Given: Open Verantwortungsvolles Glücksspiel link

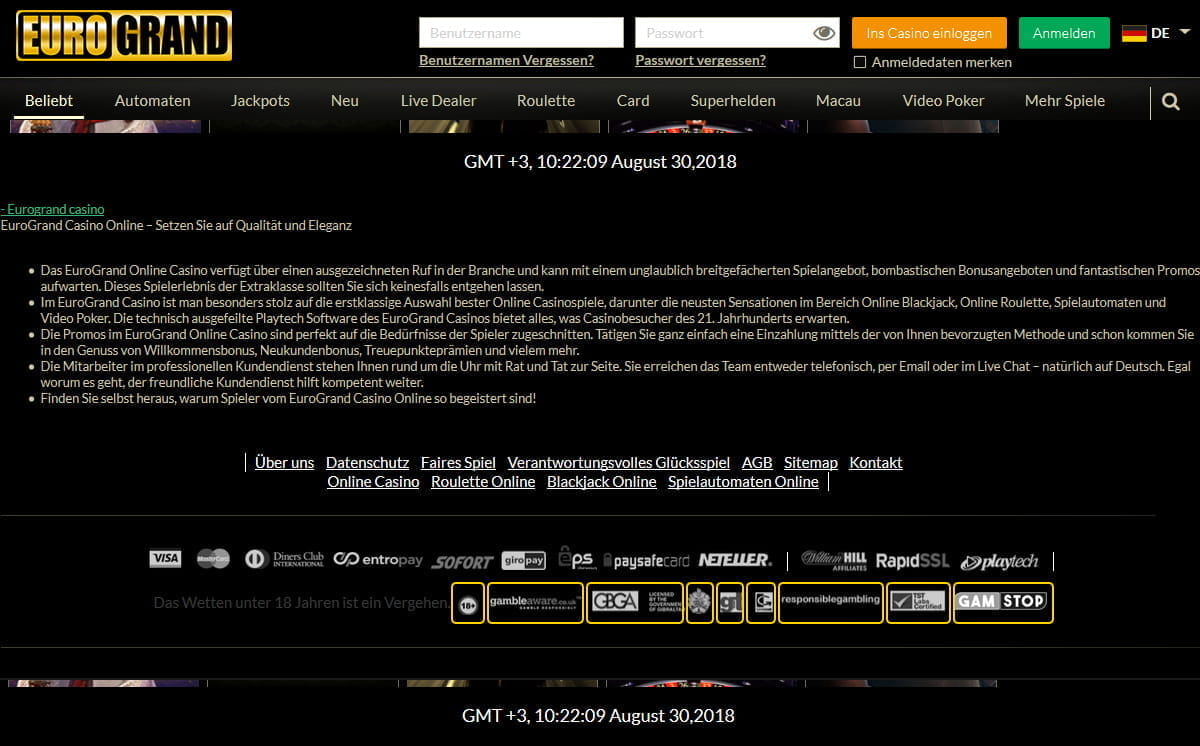Looking at the screenshot, I should coord(619,462).
